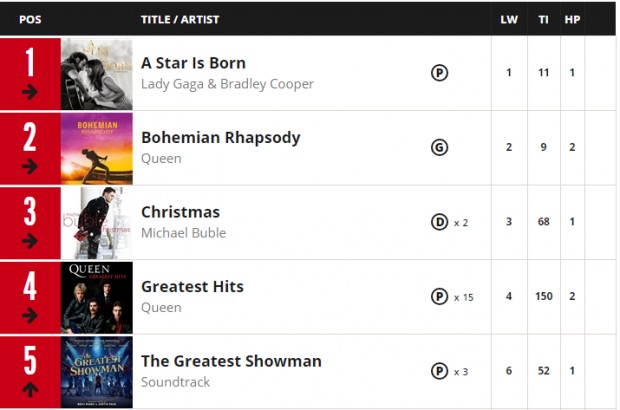Screen dimensions: 620x410
Task: Click the up arrow under position 5
Action: 30,389
